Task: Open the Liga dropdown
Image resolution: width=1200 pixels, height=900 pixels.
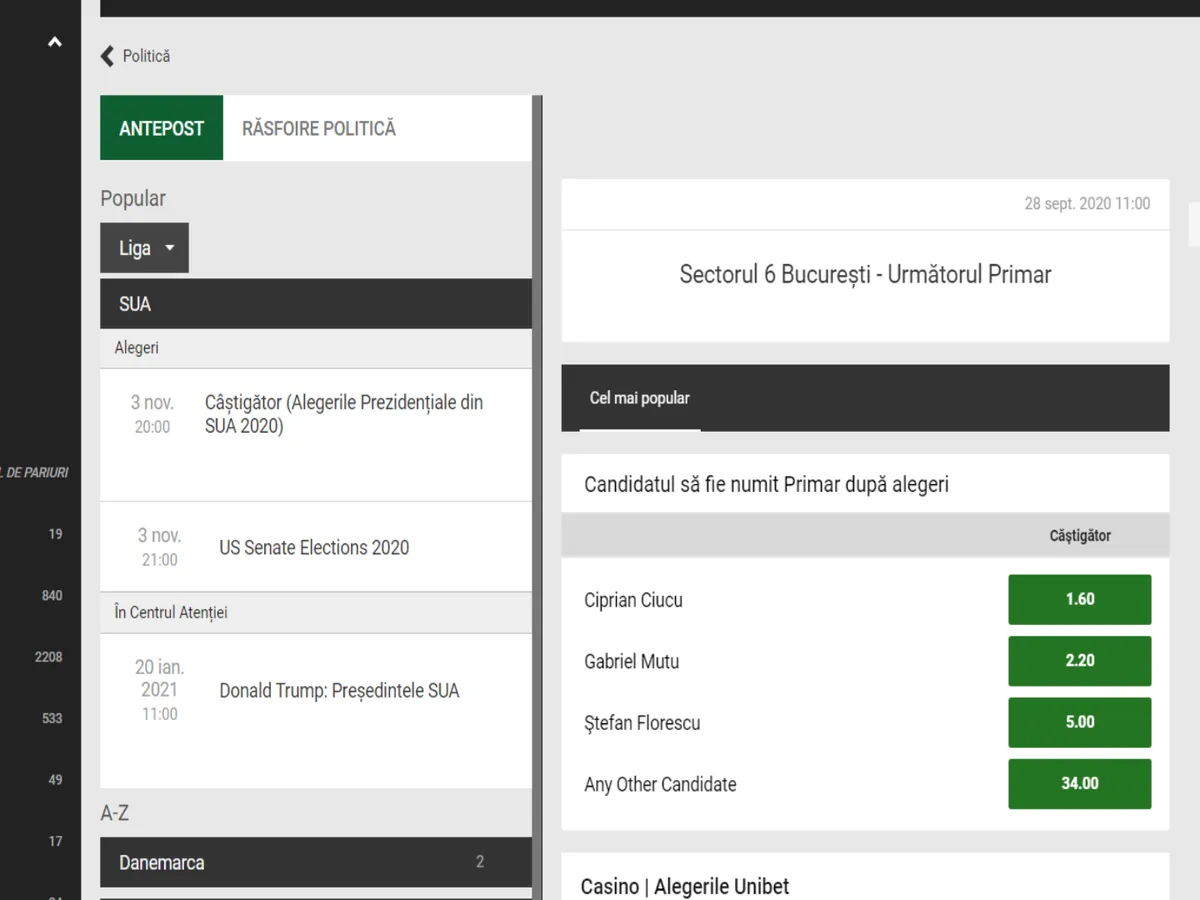Action: (x=144, y=248)
